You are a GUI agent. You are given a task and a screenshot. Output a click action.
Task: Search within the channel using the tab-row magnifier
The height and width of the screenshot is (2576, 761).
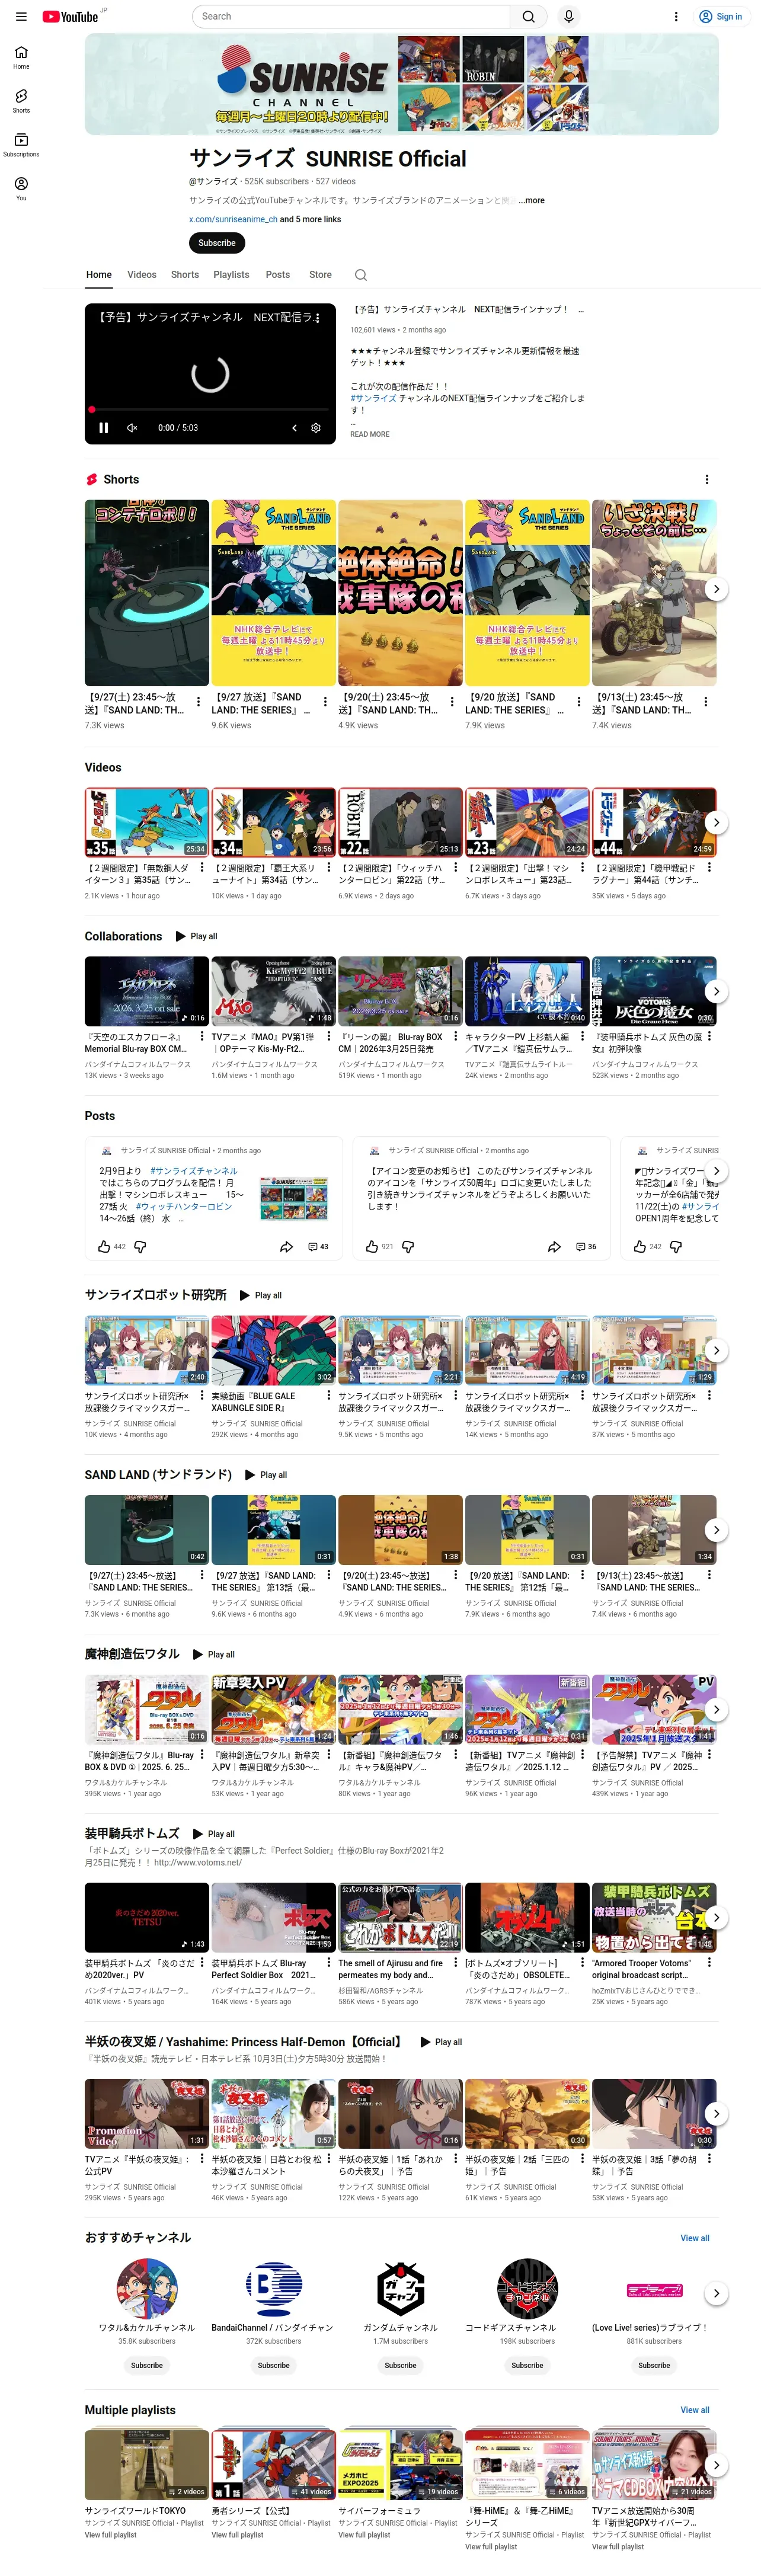tap(361, 275)
